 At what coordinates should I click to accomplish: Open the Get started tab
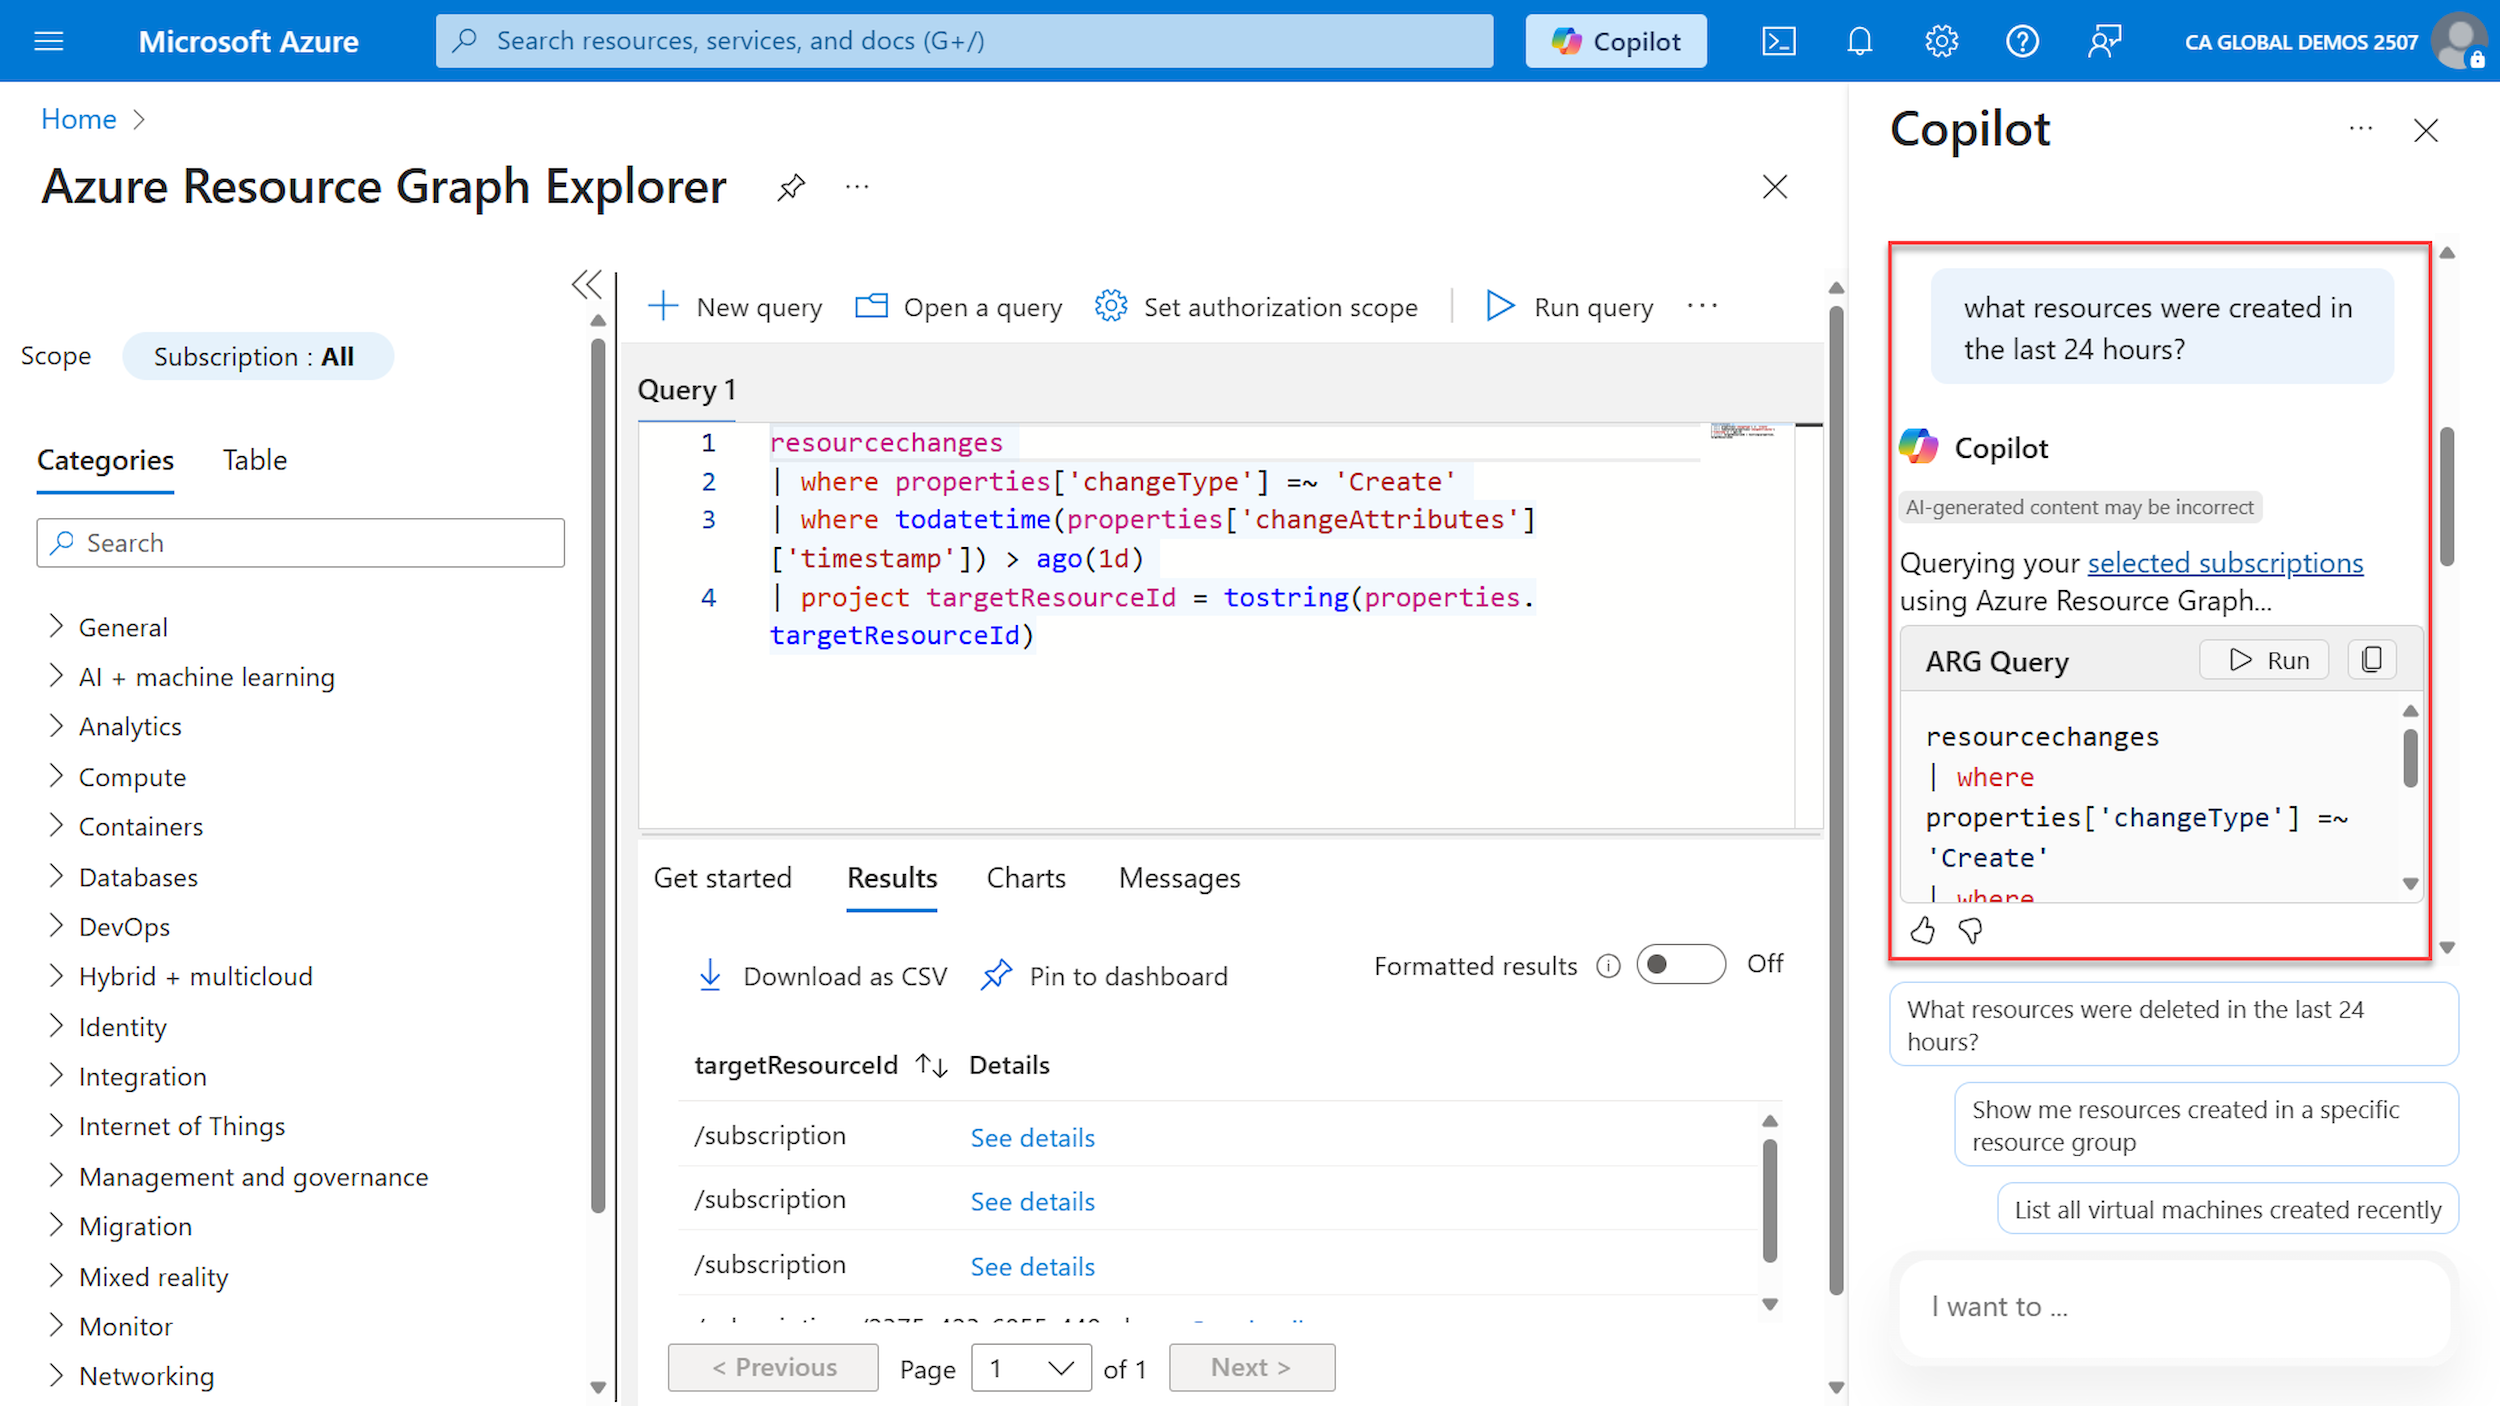click(722, 878)
